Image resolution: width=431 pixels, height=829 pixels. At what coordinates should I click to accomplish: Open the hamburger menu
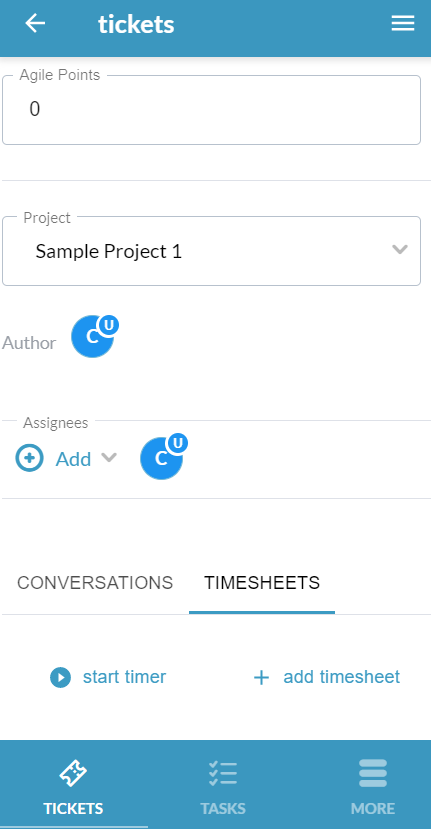tap(402, 23)
